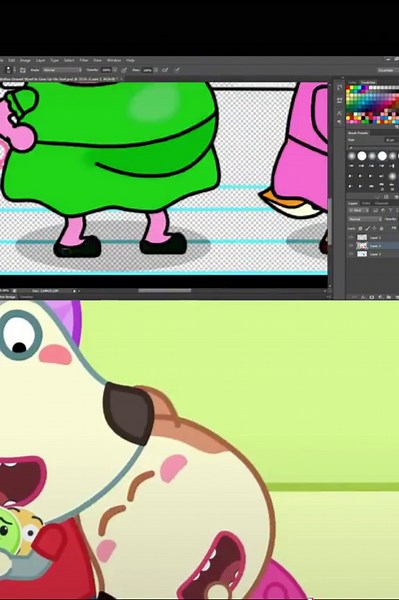Toggle lock transparent pixels

coord(360,228)
